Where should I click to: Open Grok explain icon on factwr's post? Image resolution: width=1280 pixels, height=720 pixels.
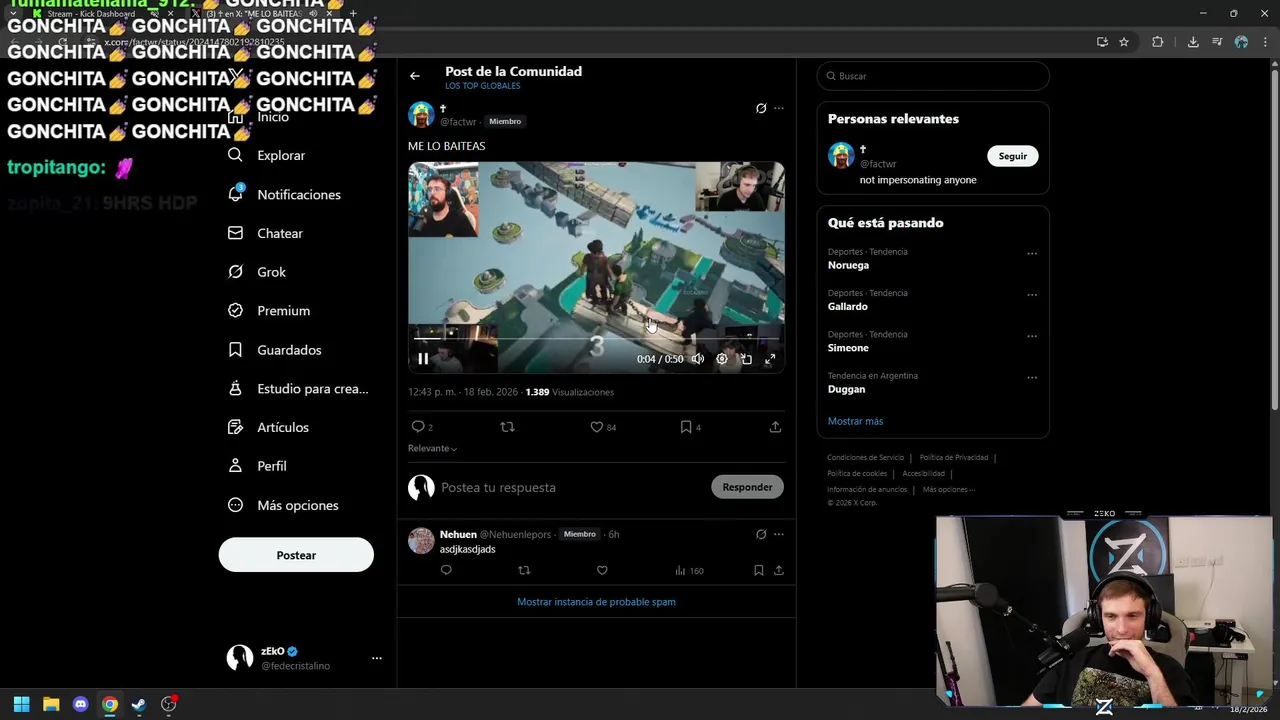coord(761,108)
